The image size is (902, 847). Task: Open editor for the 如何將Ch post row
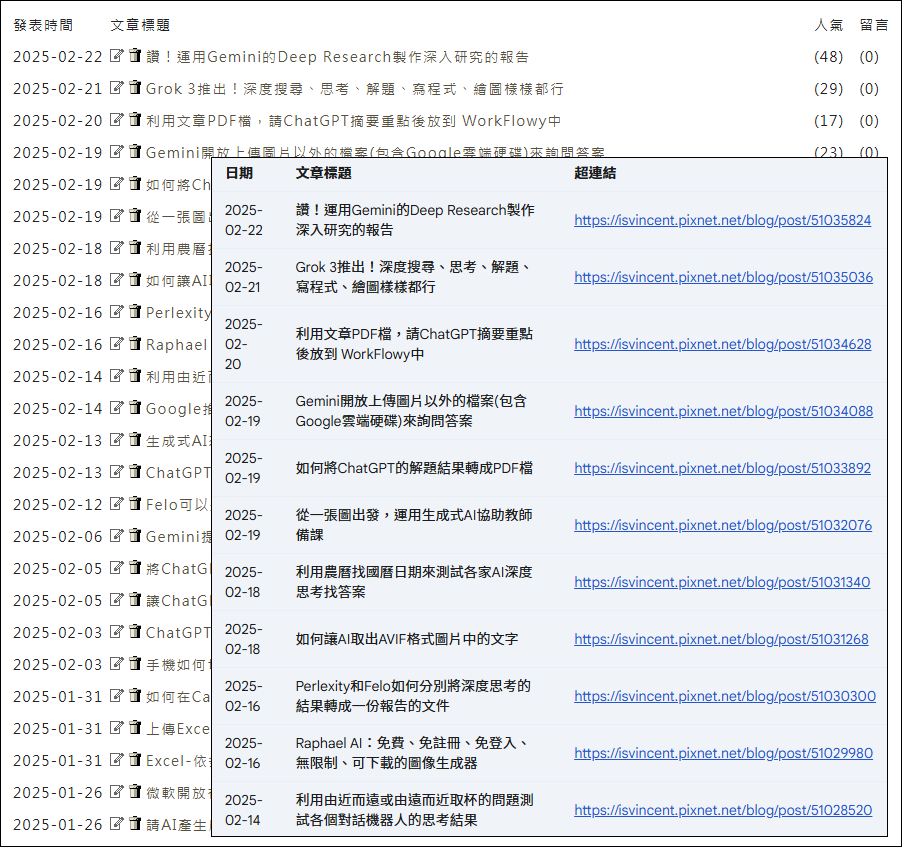coord(117,184)
